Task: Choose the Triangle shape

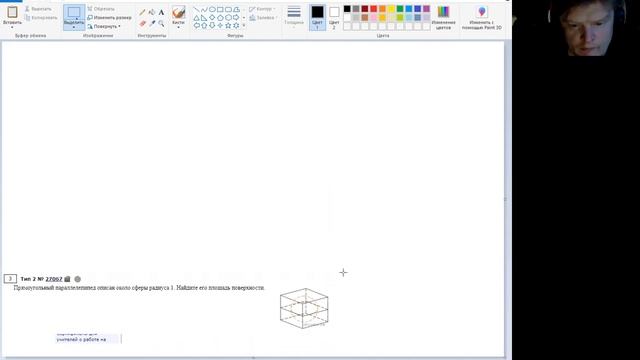Action: point(196,18)
